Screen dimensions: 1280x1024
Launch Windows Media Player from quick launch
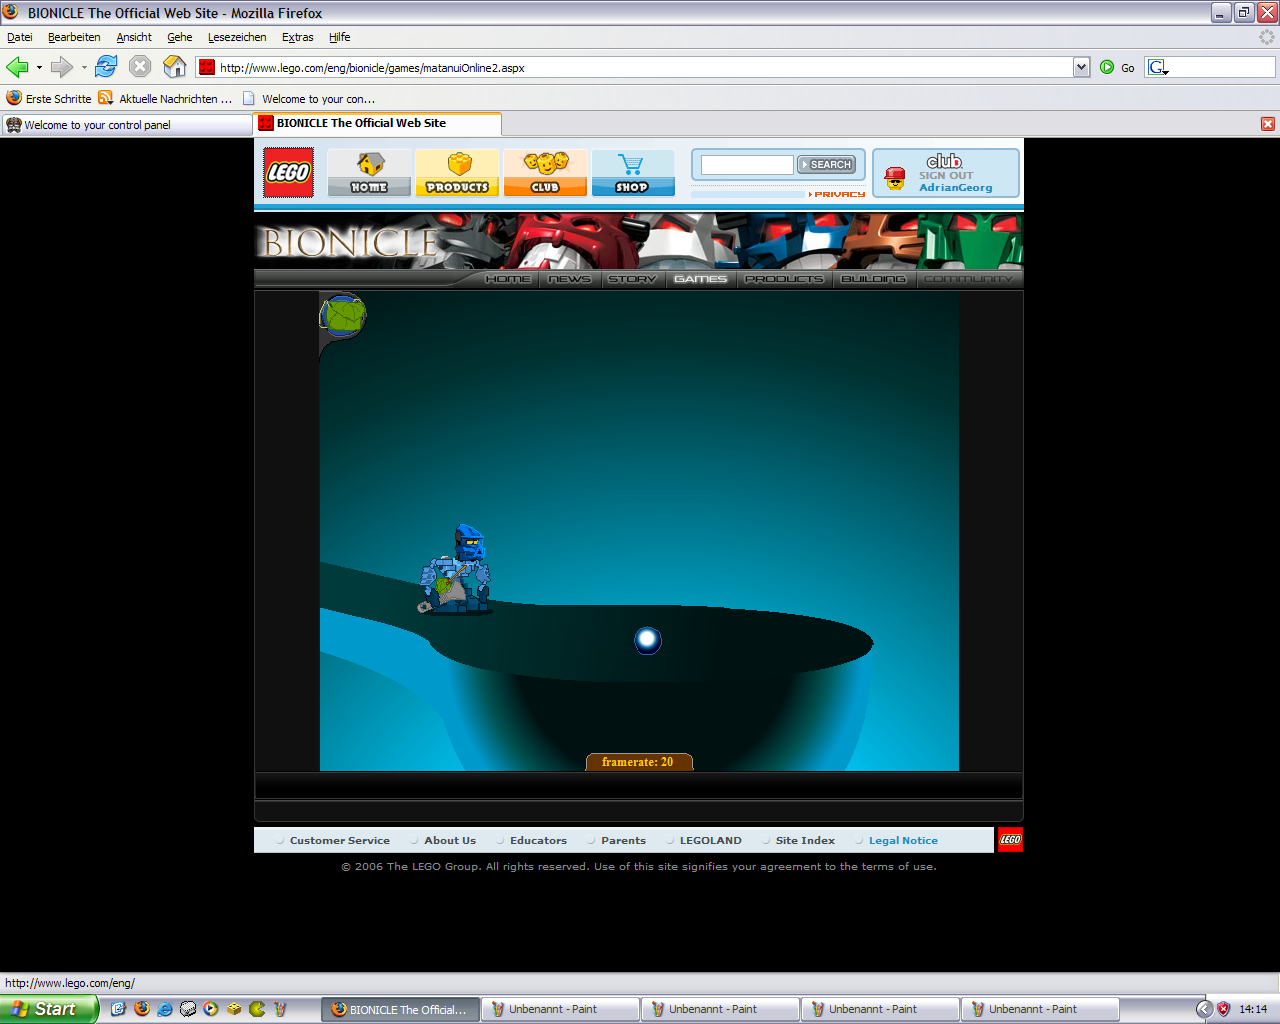[x=211, y=1009]
